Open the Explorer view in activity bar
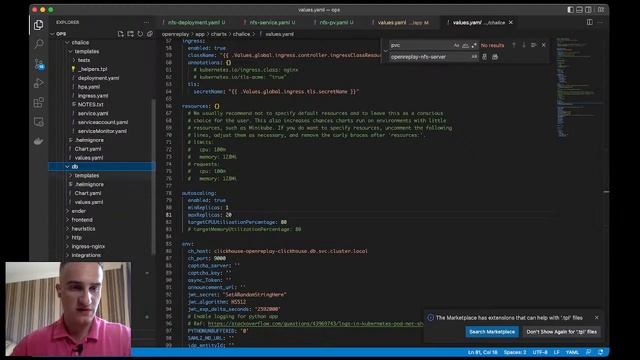Image resolution: width=640 pixels, height=360 pixels. click(39, 25)
